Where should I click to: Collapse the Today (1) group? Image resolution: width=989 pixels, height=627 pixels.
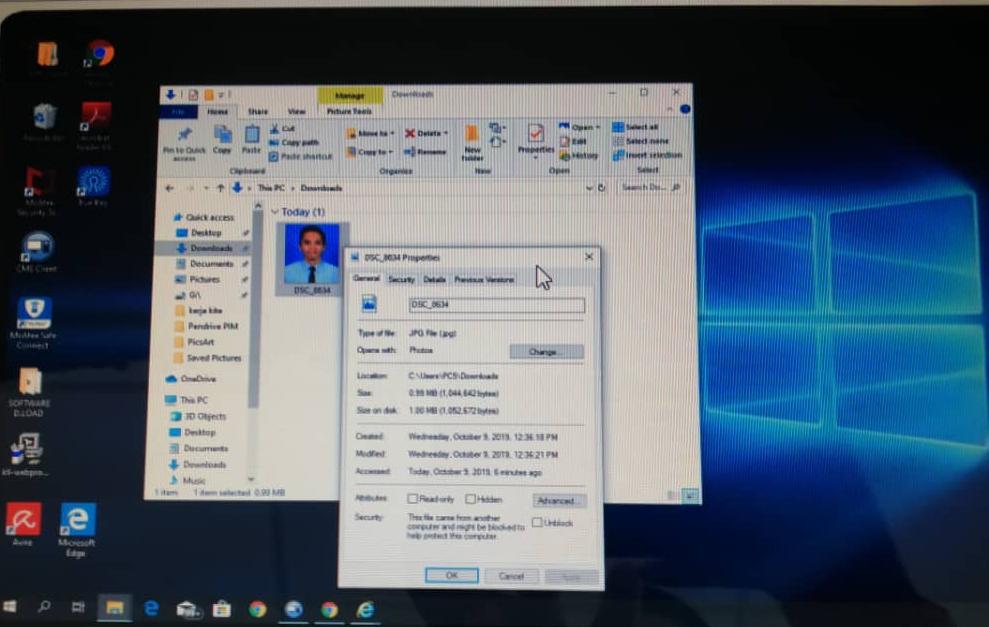pyautogui.click(x=275, y=212)
